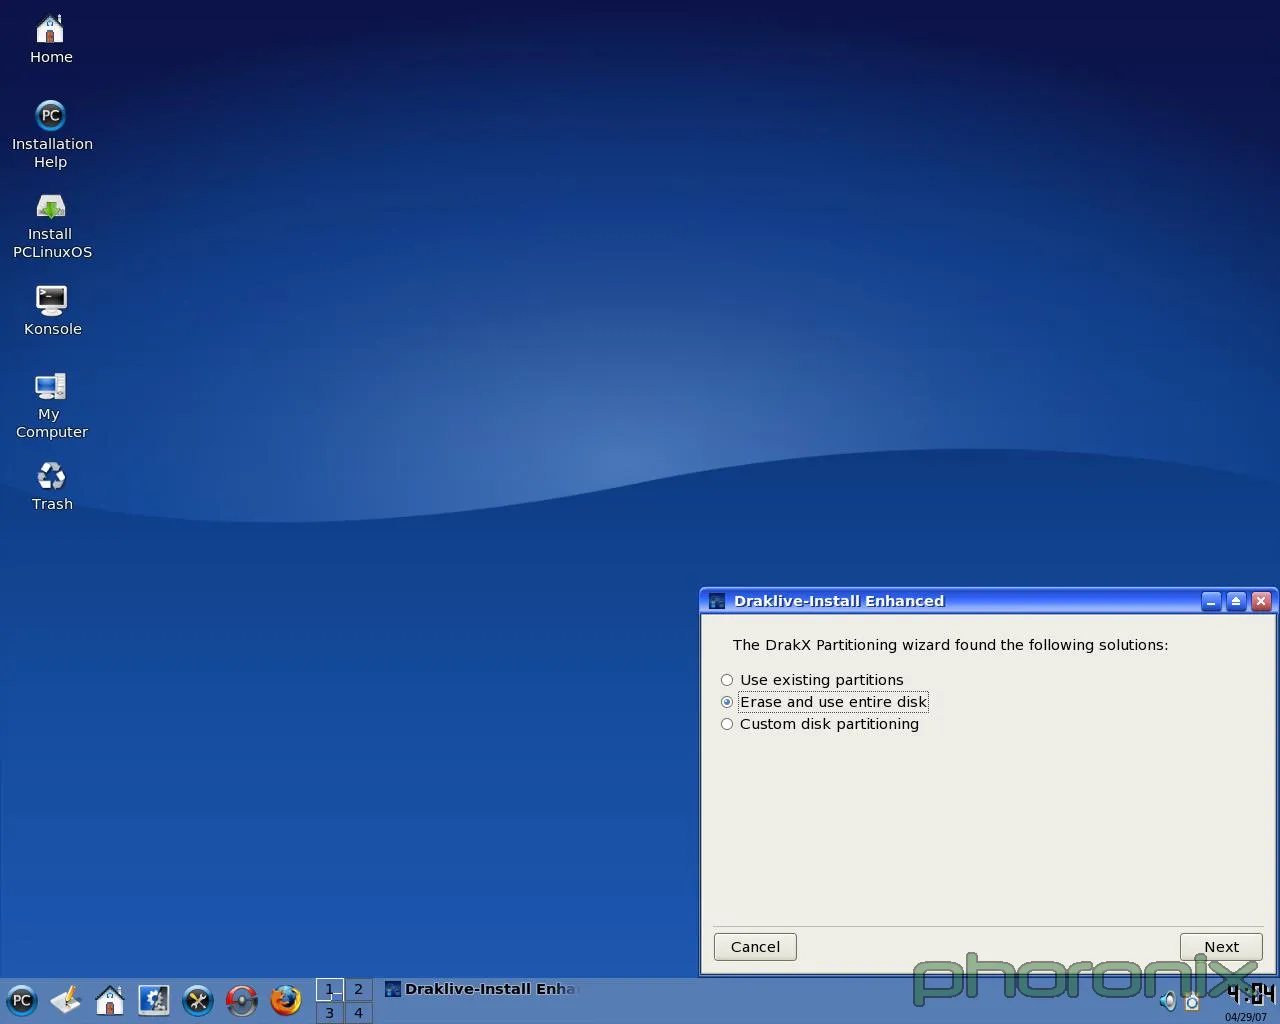Select 'Use existing partitions' option
Image resolution: width=1280 pixels, height=1024 pixels.
pos(812,680)
